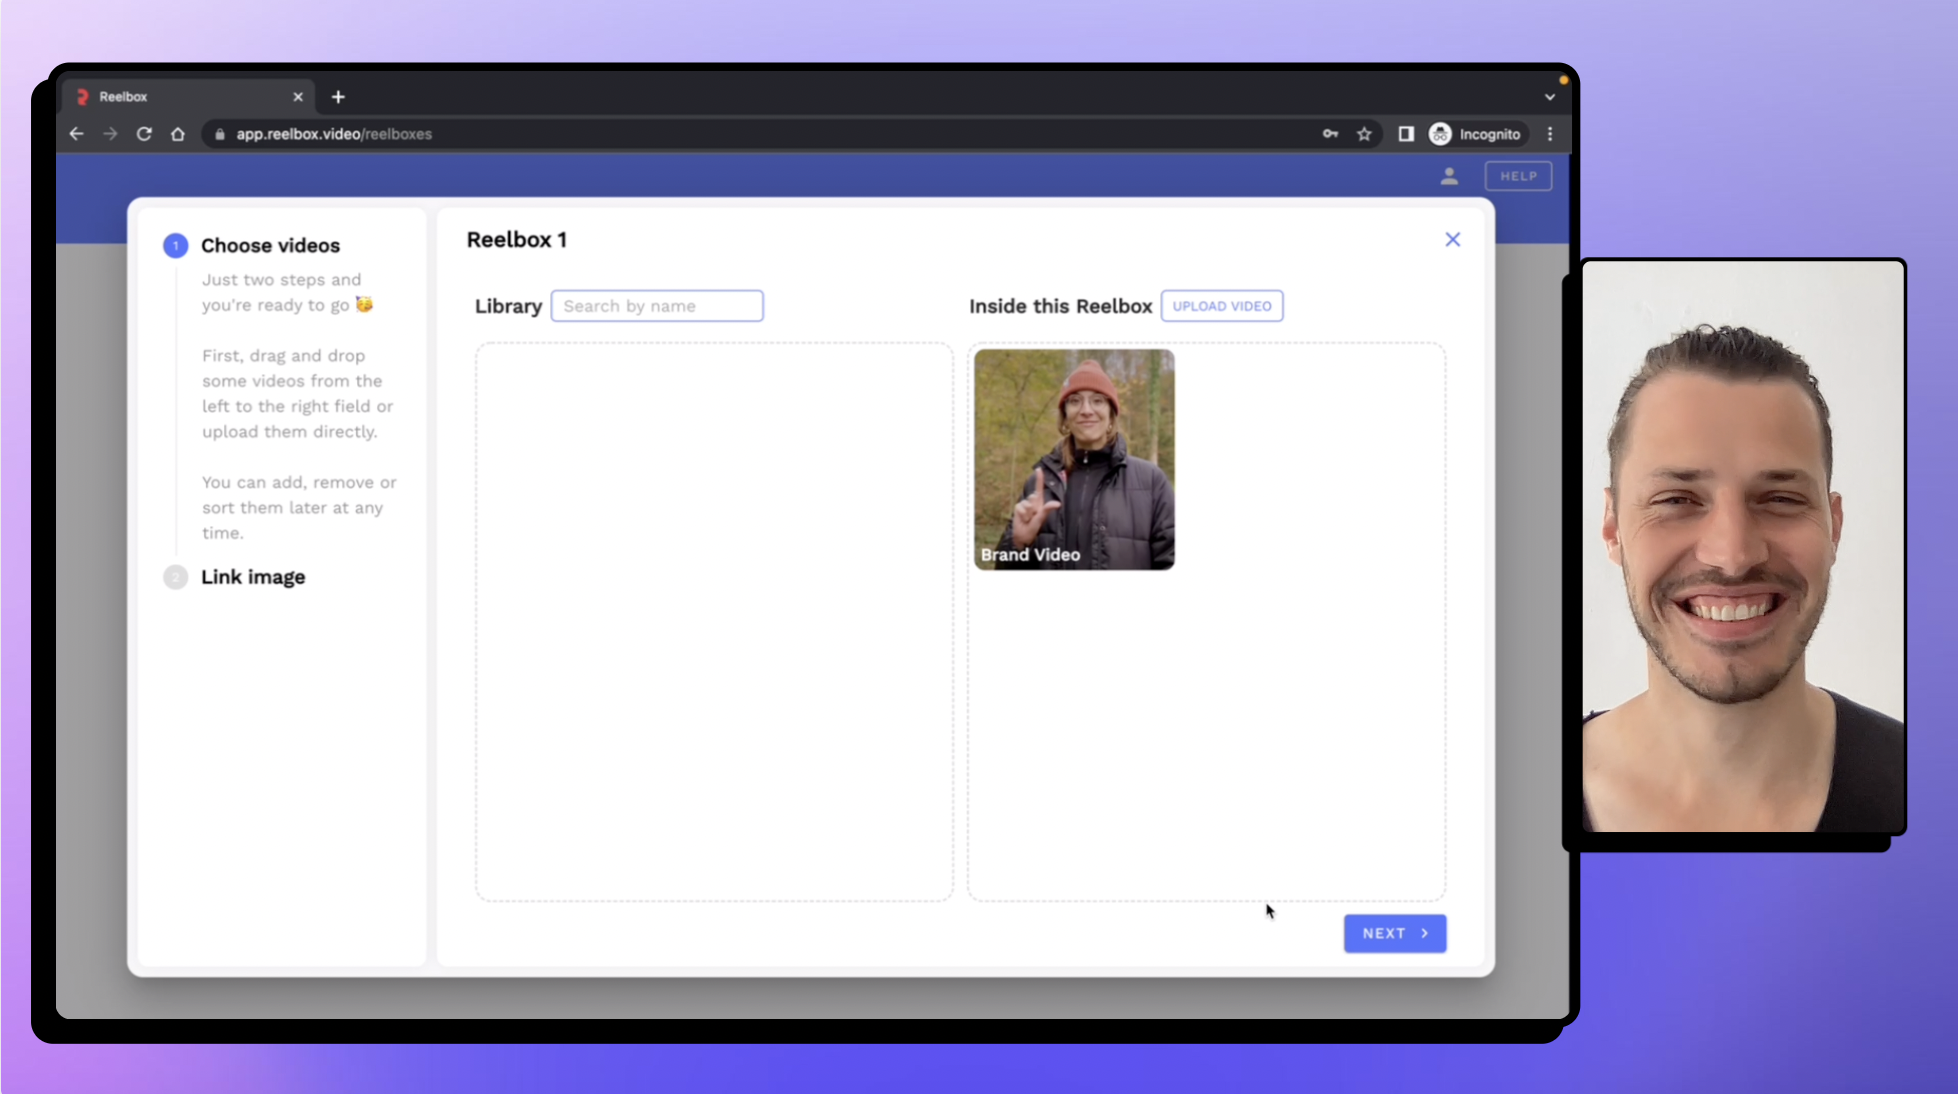Click the NEXT button
This screenshot has height=1094, width=1958.
pos(1394,933)
